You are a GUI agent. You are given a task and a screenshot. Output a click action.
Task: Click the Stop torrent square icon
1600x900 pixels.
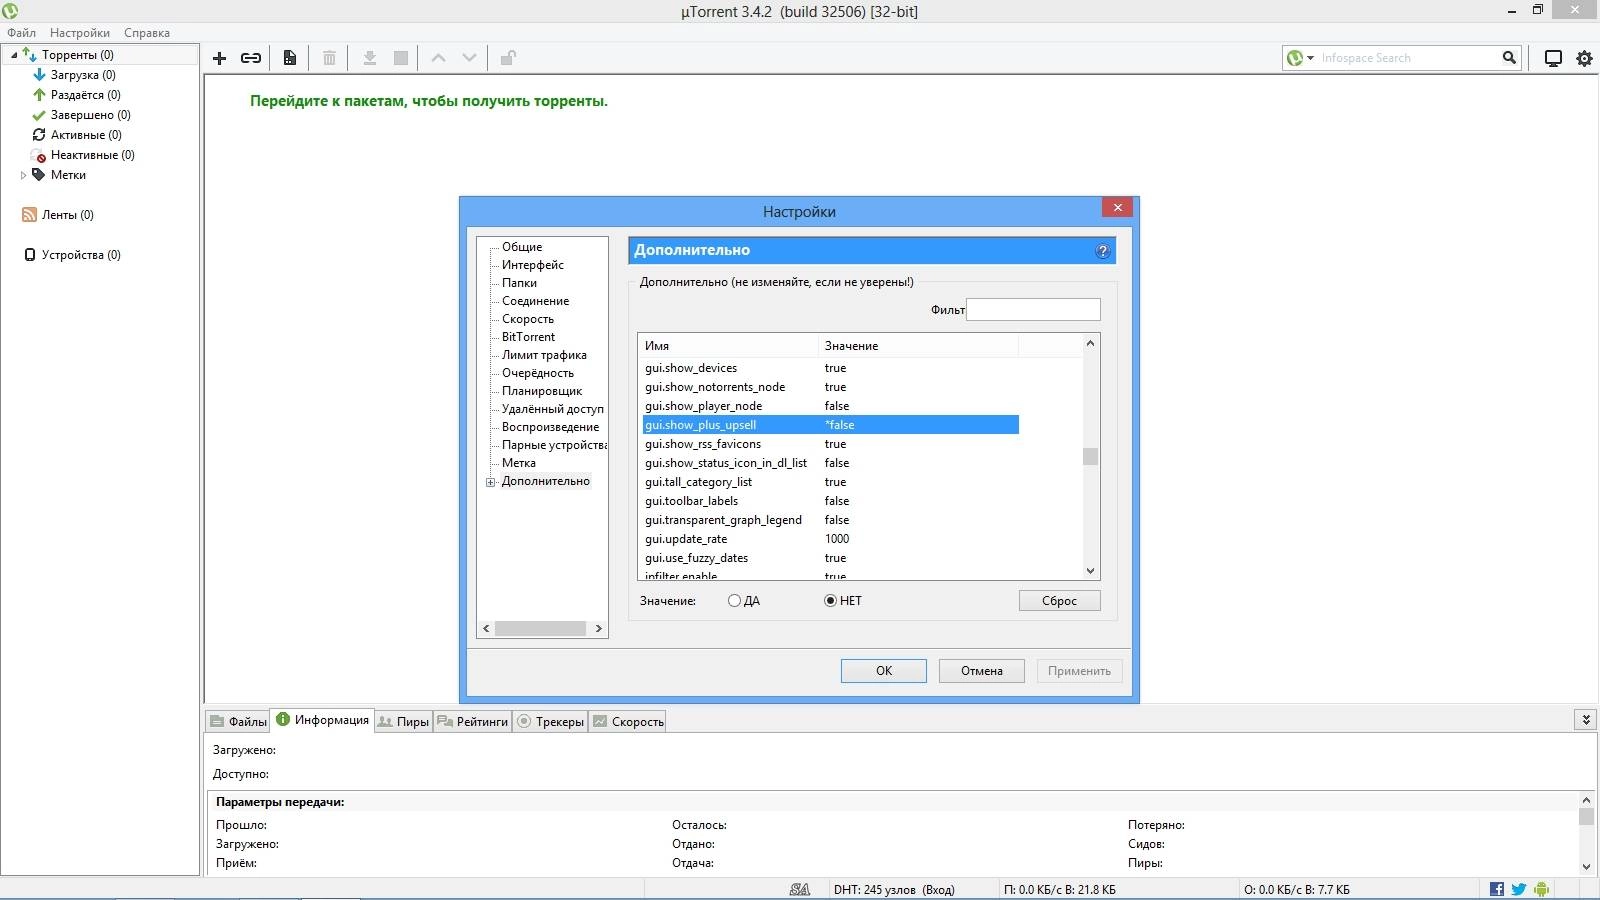[401, 58]
